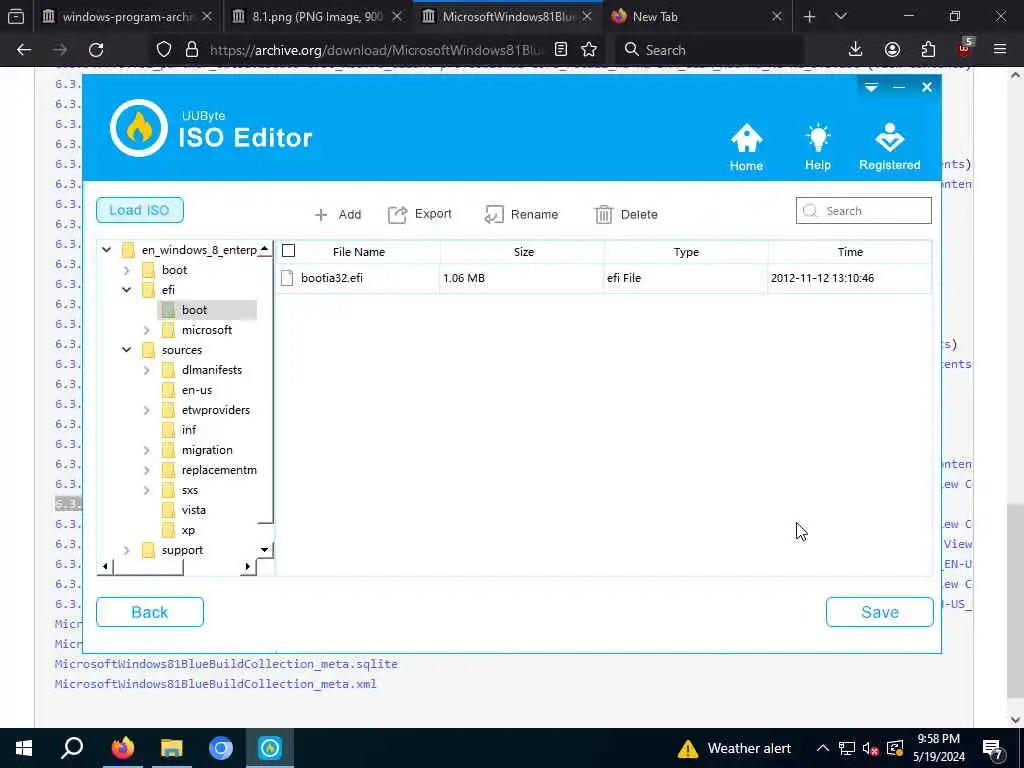Bookmark this page with the star
Screen dimensions: 1024x768
click(589, 50)
